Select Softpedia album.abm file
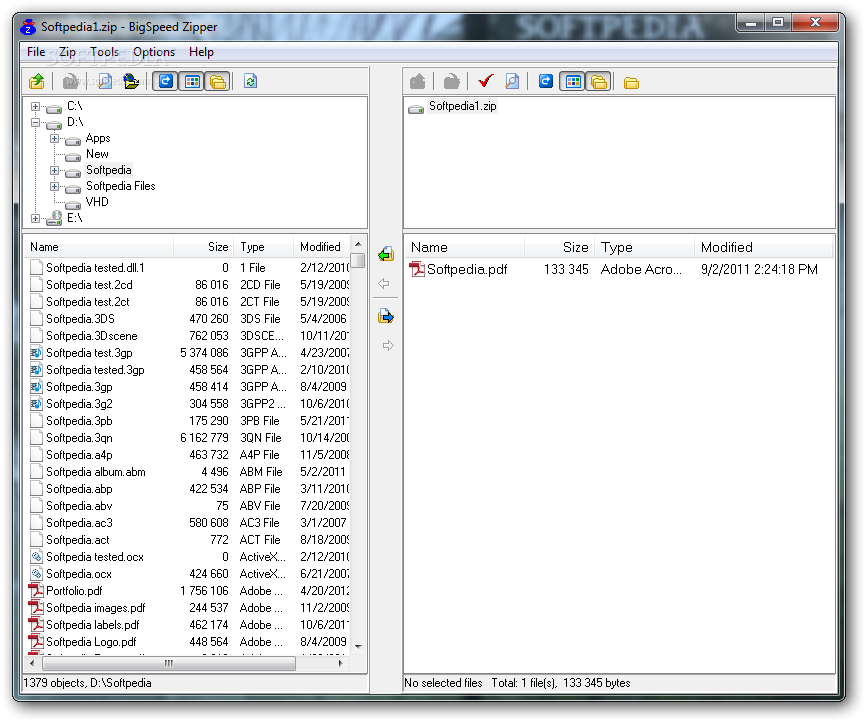 [96, 472]
